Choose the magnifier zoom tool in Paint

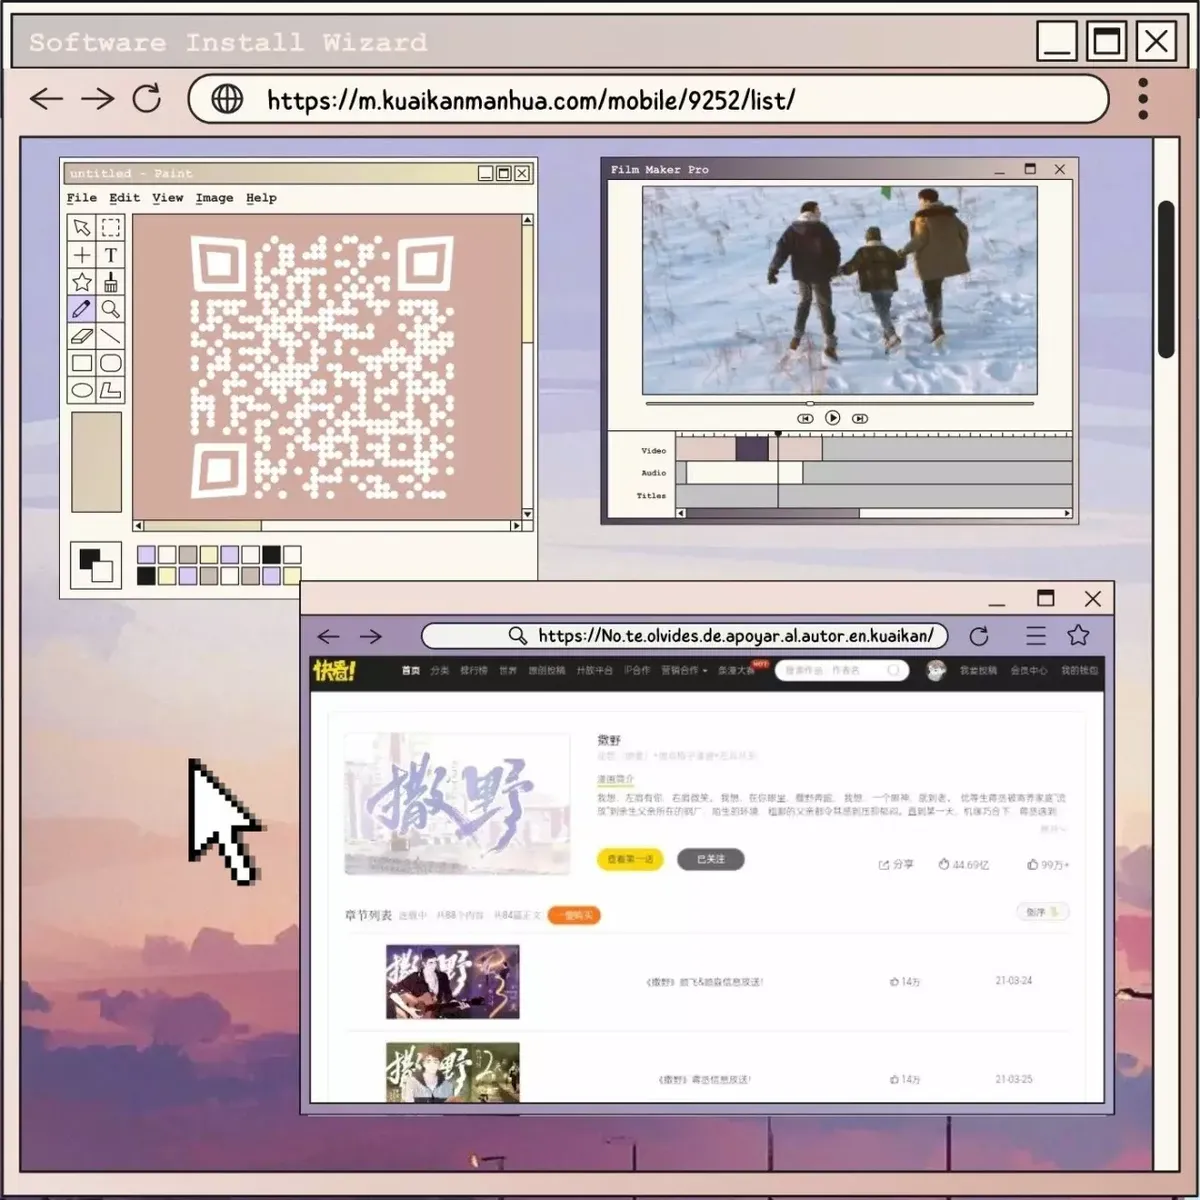click(x=111, y=309)
